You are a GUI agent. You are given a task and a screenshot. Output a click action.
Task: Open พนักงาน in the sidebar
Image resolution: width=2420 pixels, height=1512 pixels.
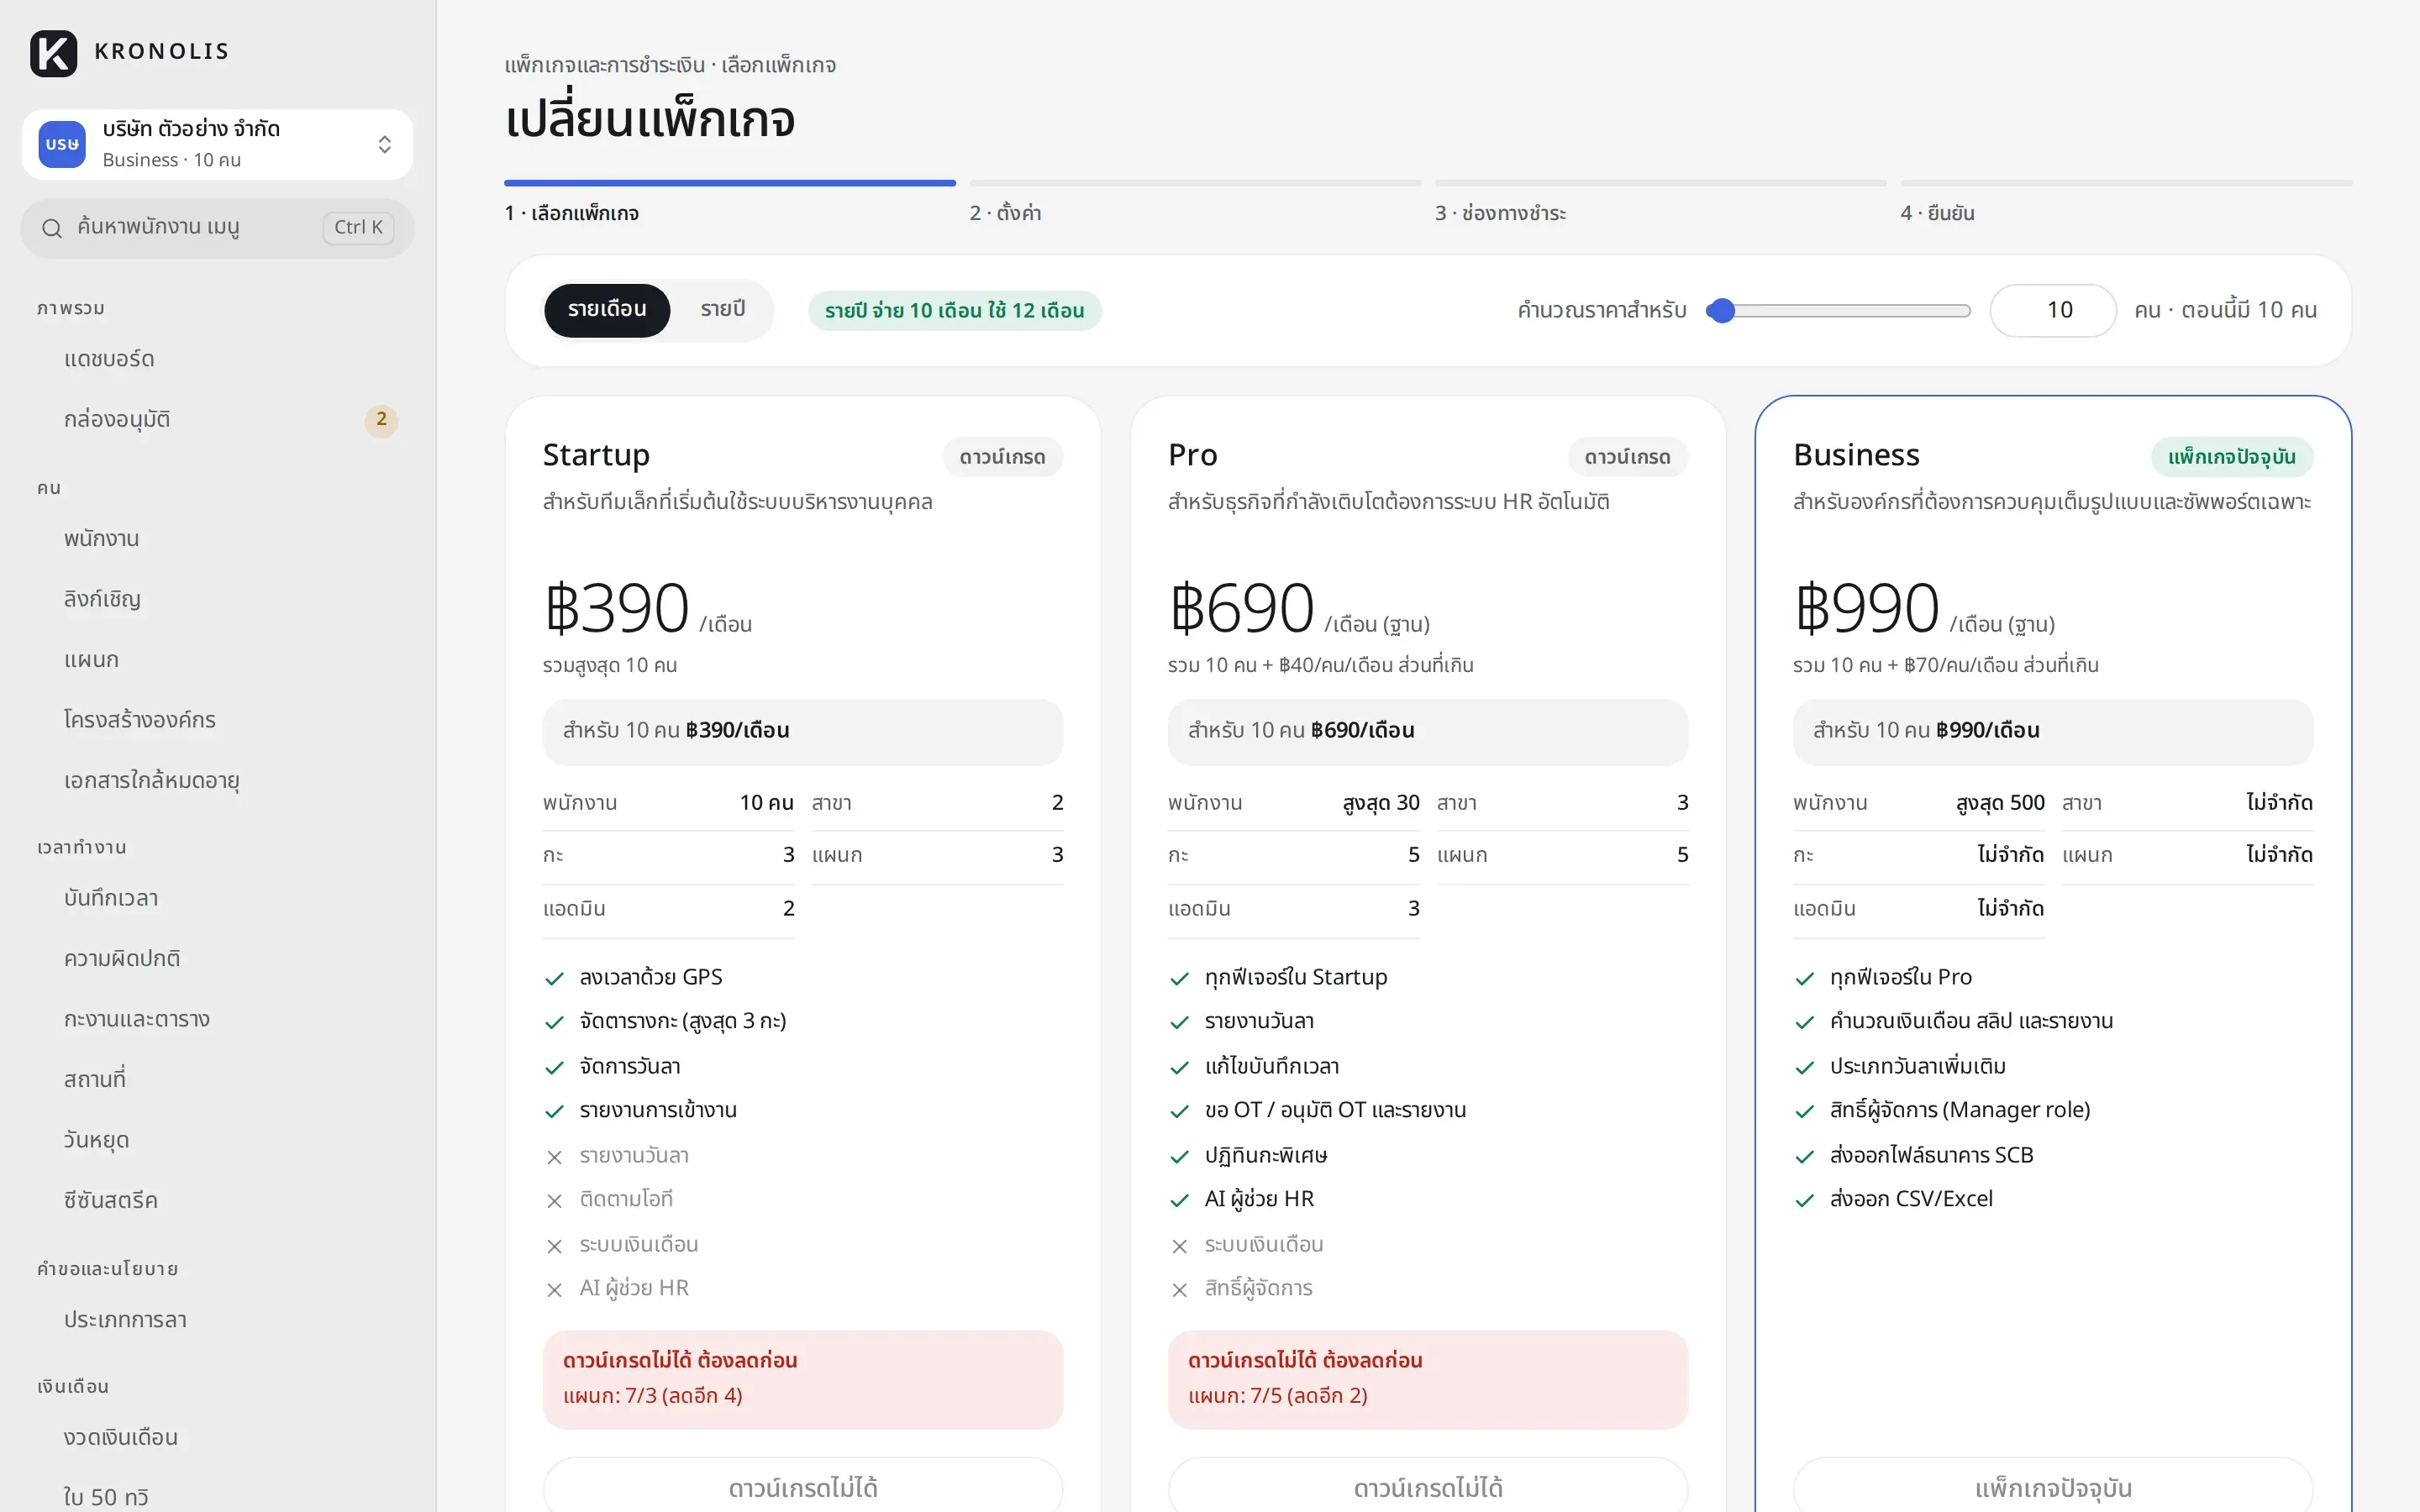tap(217, 539)
